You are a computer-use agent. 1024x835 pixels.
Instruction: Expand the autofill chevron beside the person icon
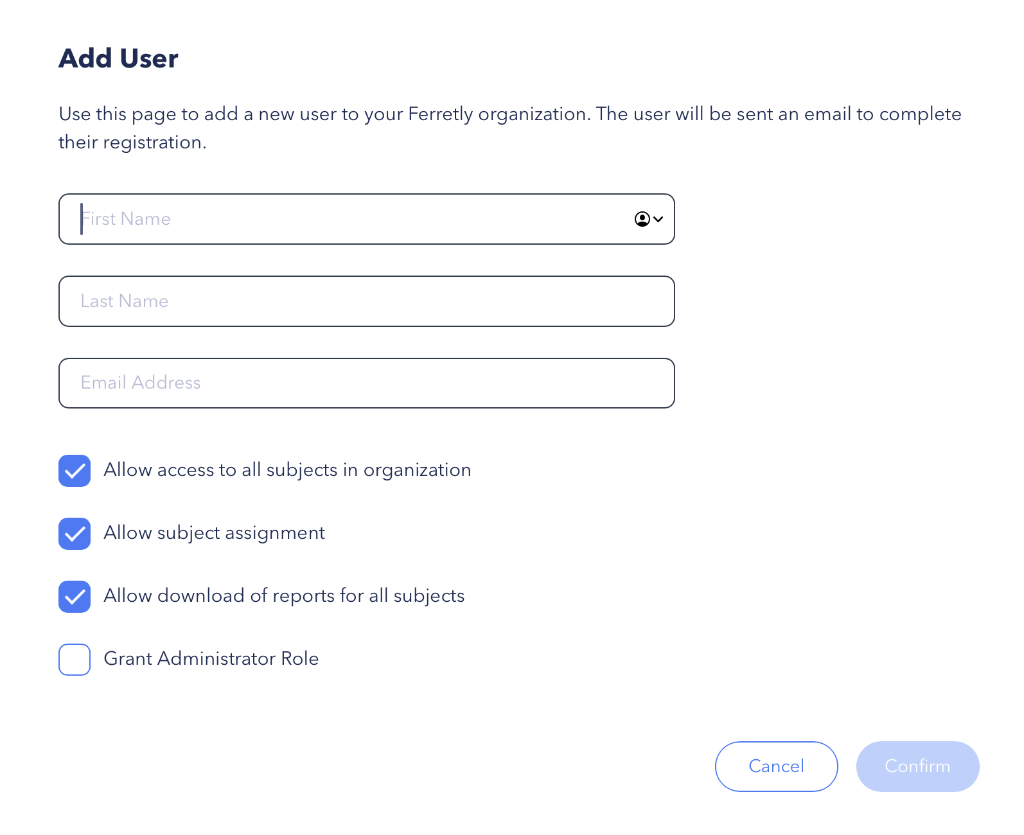[x=658, y=219]
